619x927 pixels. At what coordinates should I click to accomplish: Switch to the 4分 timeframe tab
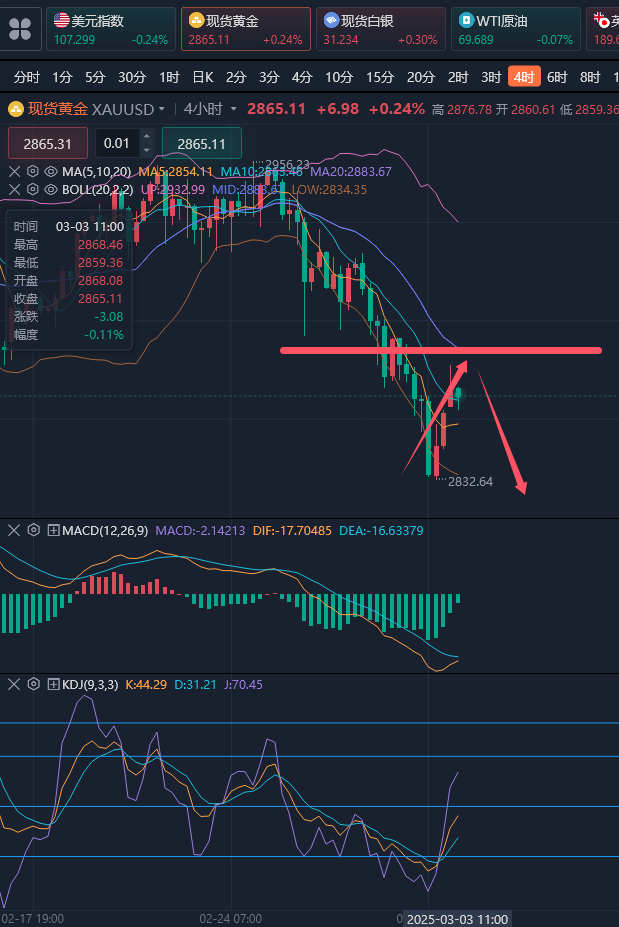point(302,77)
